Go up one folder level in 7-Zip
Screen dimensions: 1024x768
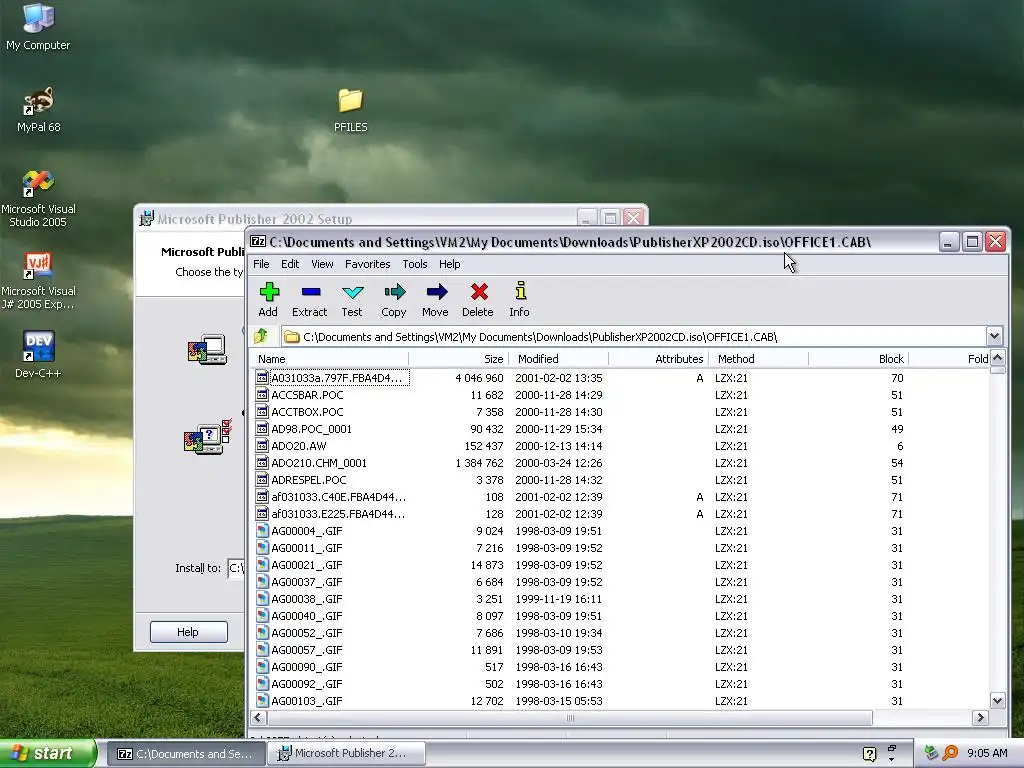pos(261,336)
